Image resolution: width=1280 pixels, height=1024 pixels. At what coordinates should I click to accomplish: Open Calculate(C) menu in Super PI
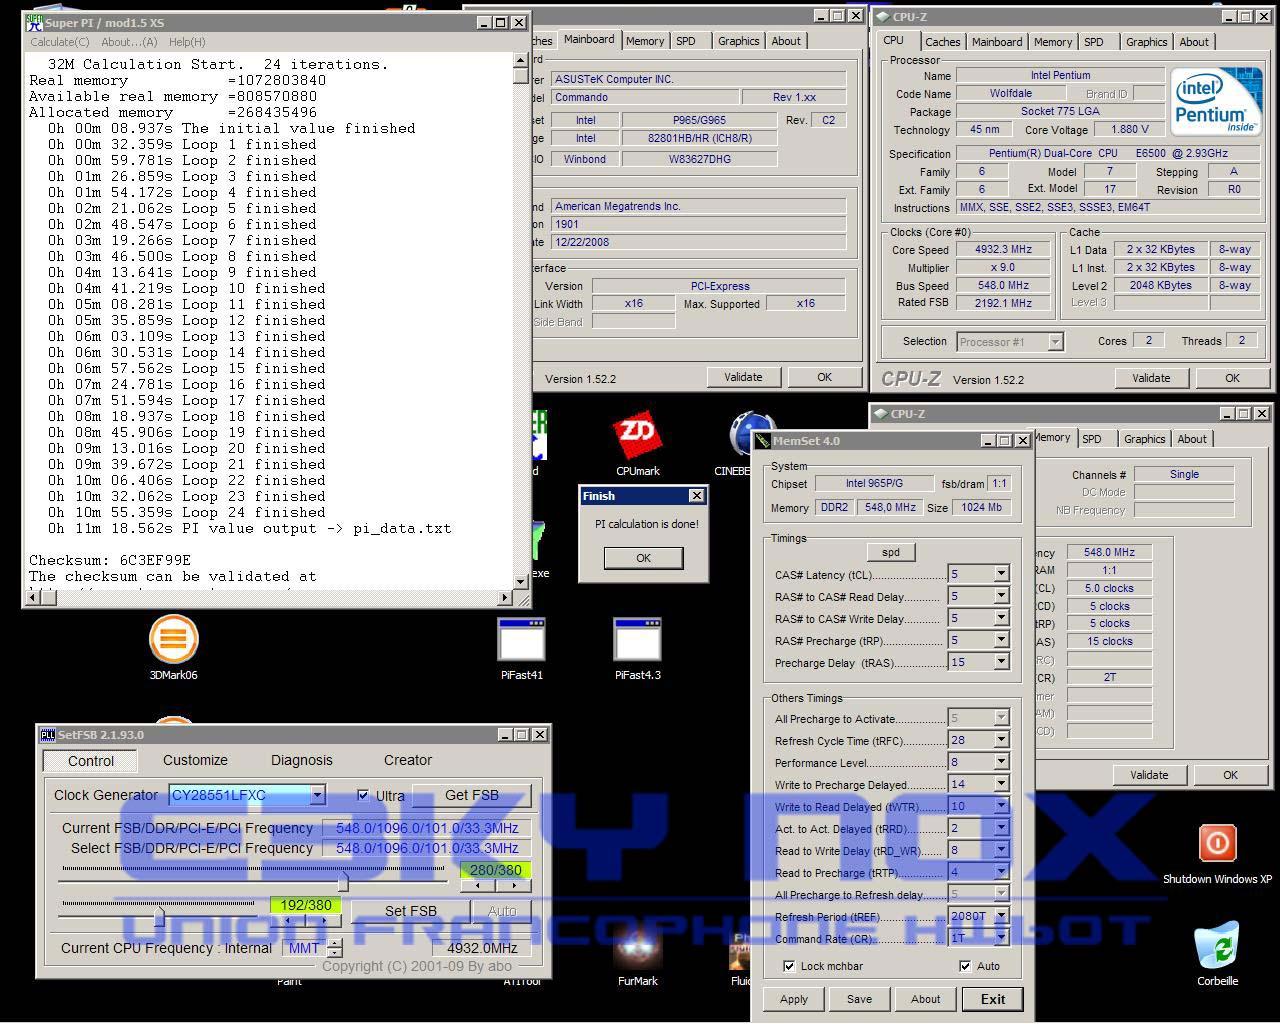(x=59, y=42)
